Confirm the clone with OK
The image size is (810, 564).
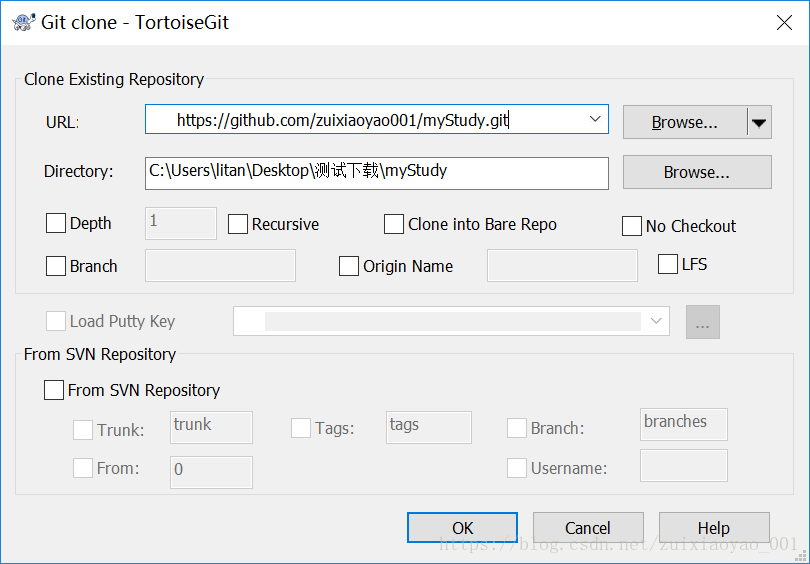pos(462,528)
